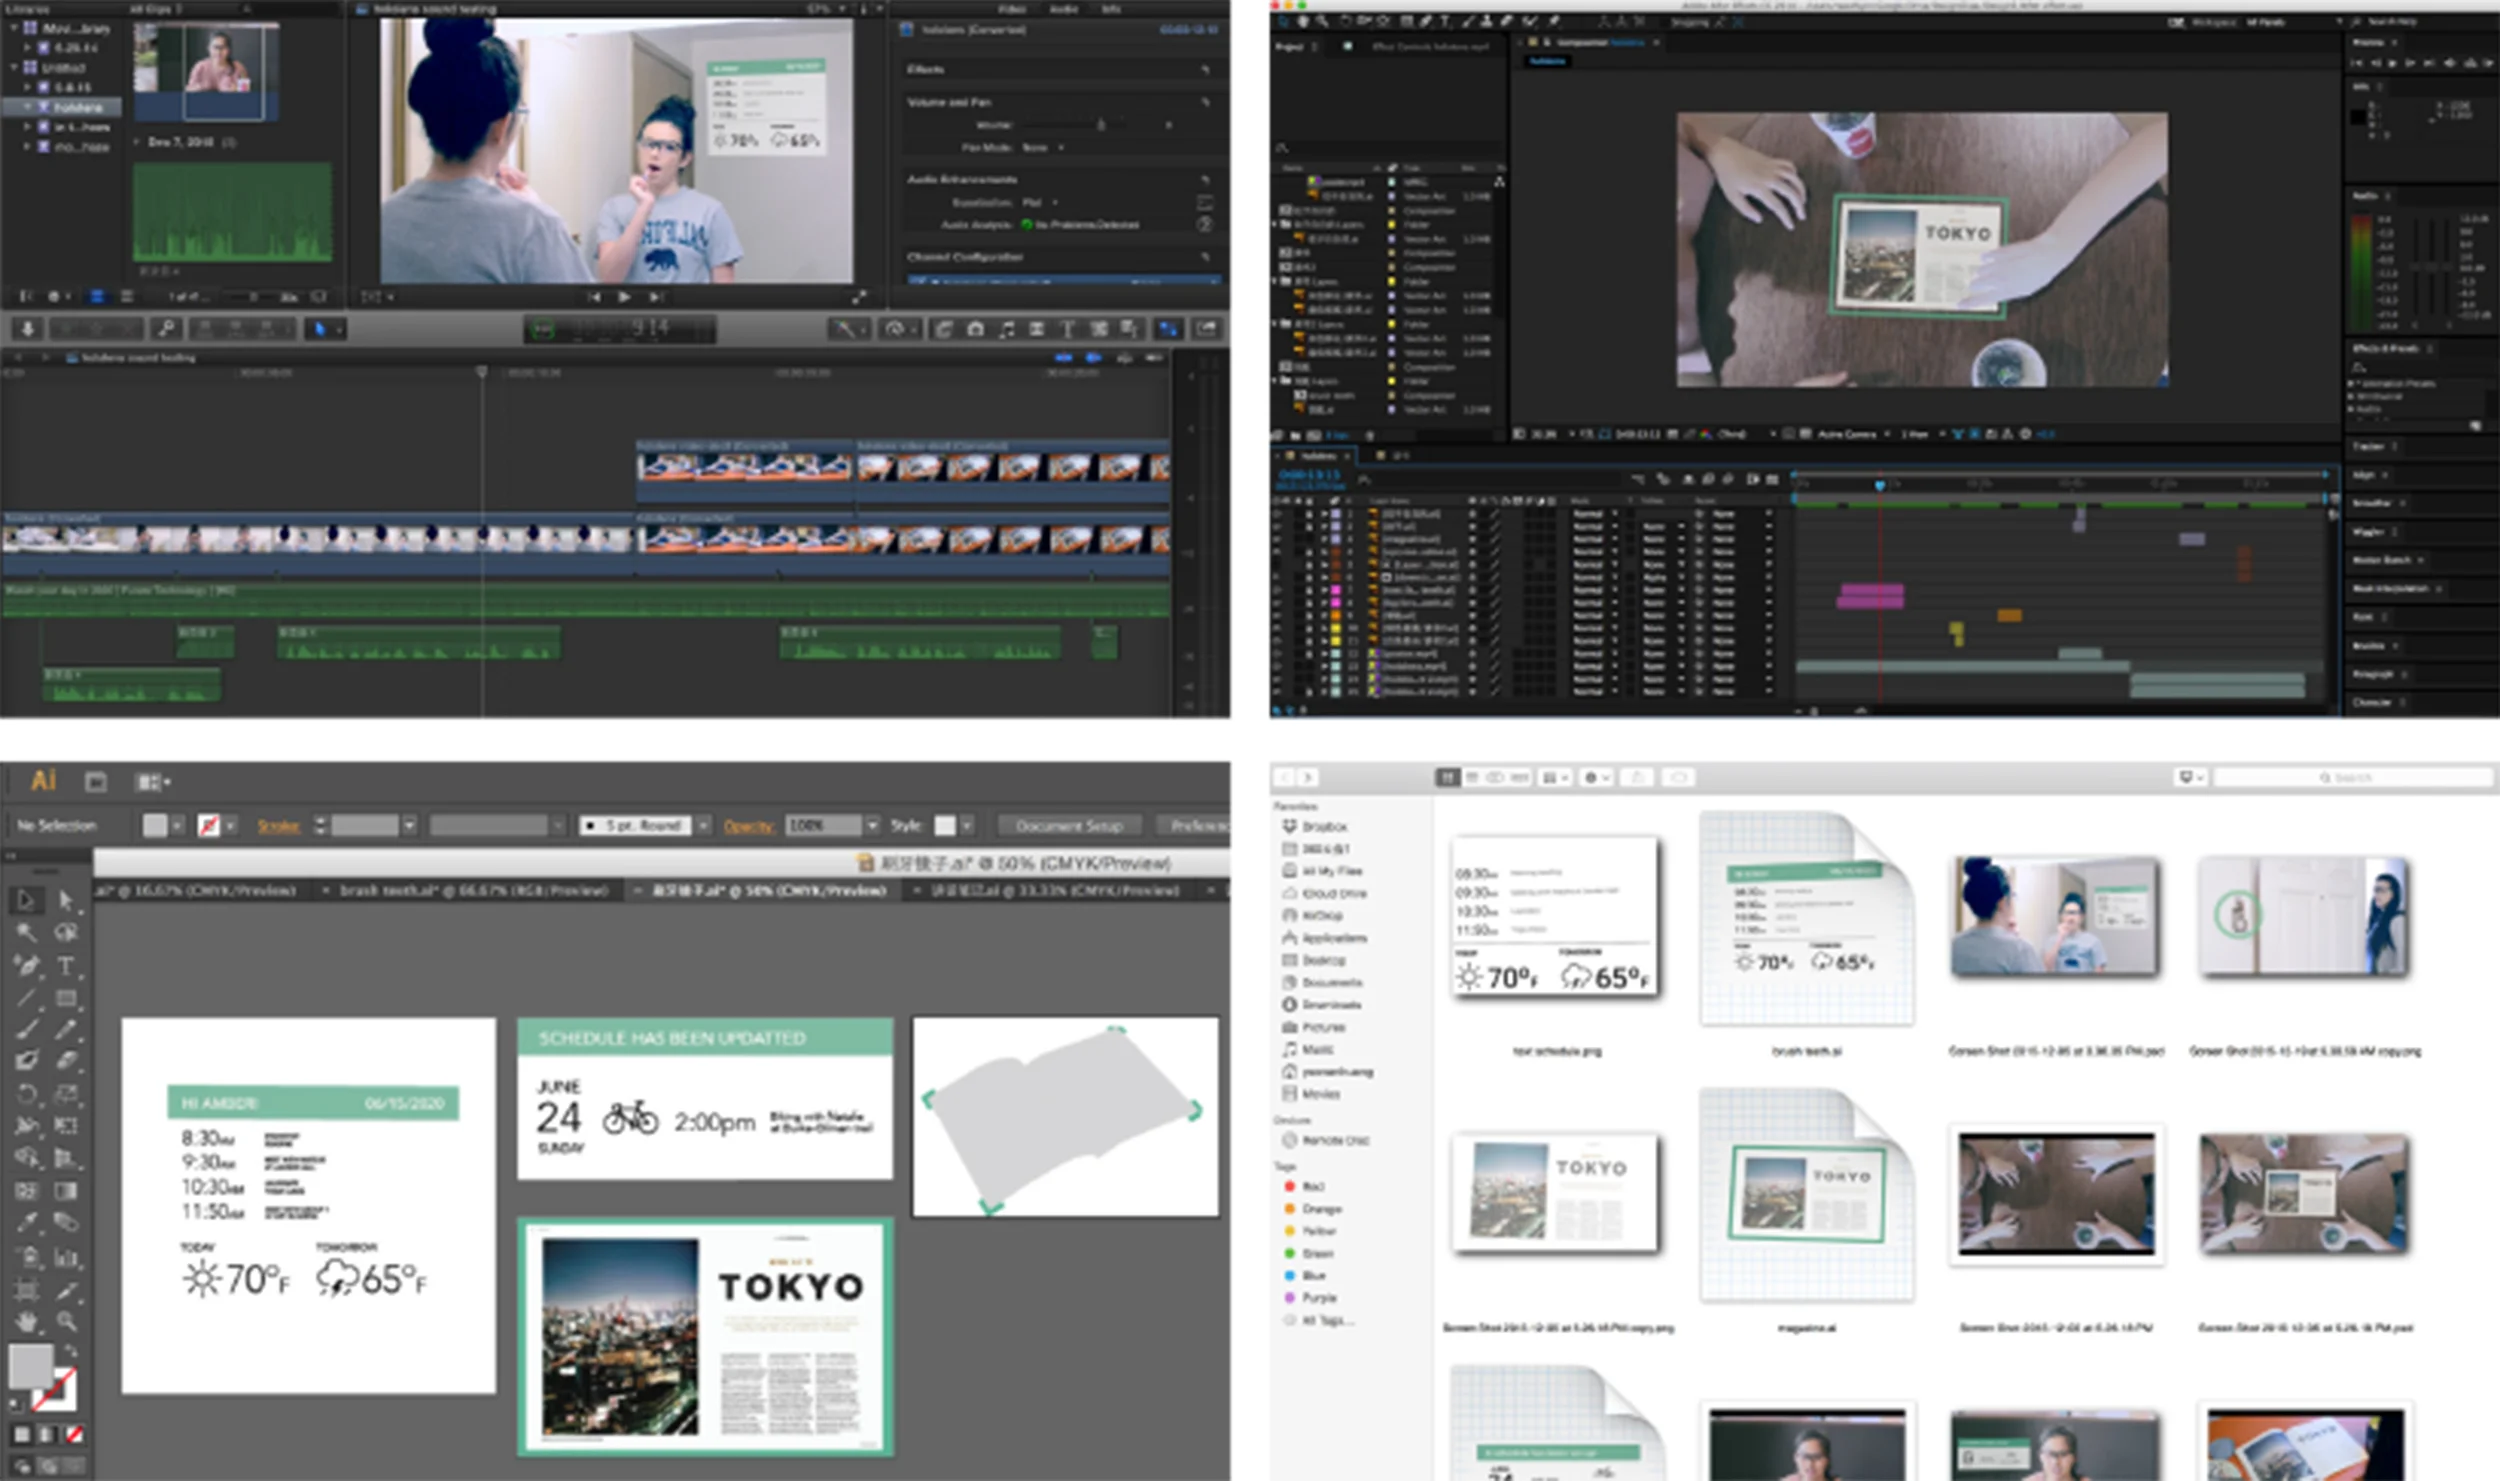This screenshot has height=1481, width=2500.
Task: Select the Zoom tool in Illustrator toolbox
Action: 66,1322
